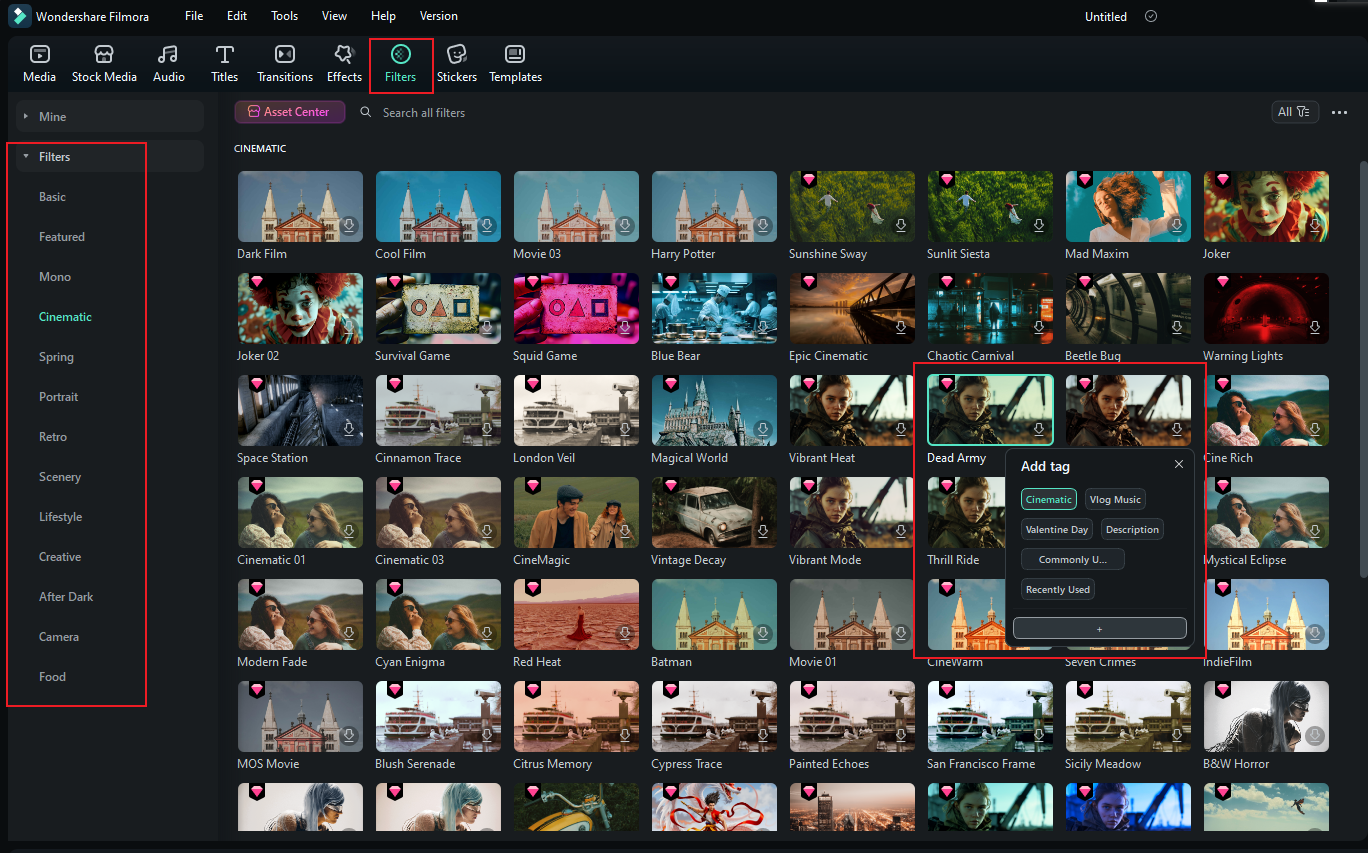This screenshot has height=853, width=1368.
Task: Download the Cool Film filter
Action: coord(487,226)
